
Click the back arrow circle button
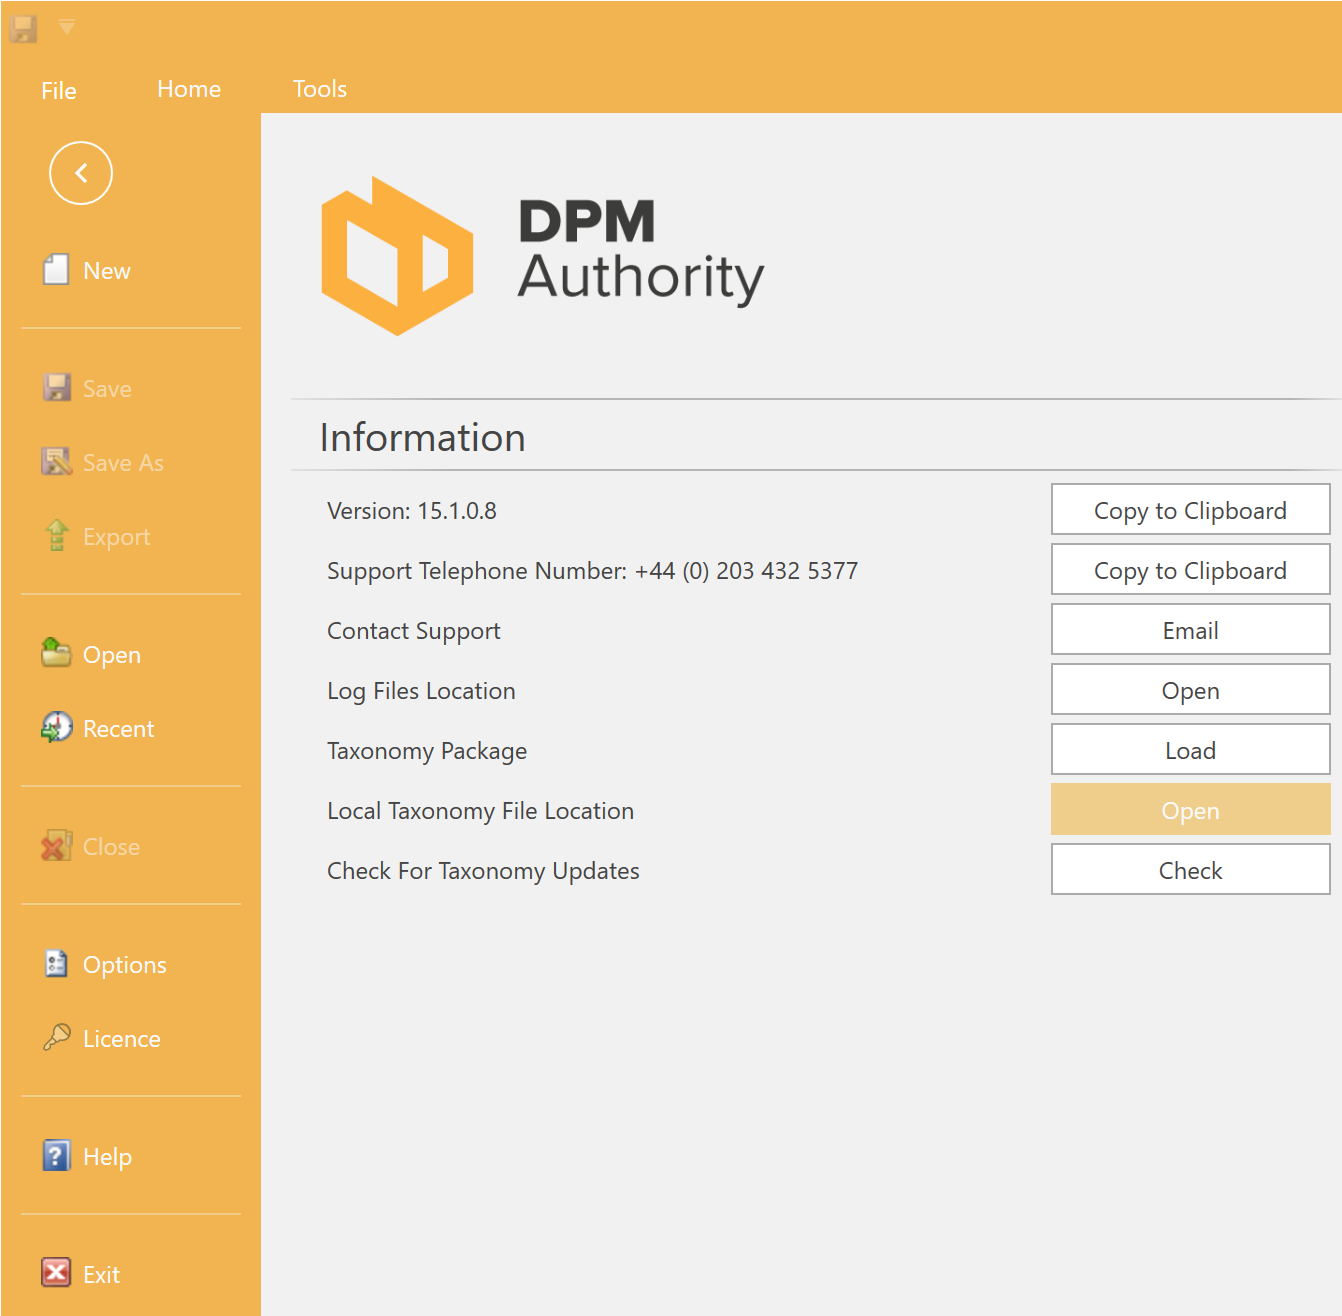click(81, 173)
